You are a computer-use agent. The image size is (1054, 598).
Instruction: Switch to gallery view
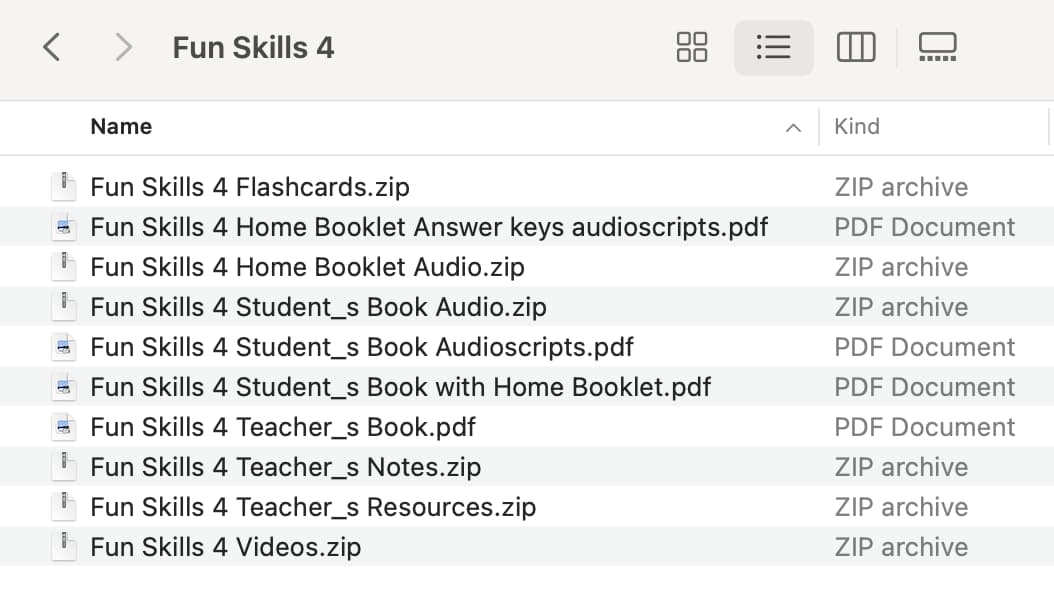pyautogui.click(x=938, y=48)
